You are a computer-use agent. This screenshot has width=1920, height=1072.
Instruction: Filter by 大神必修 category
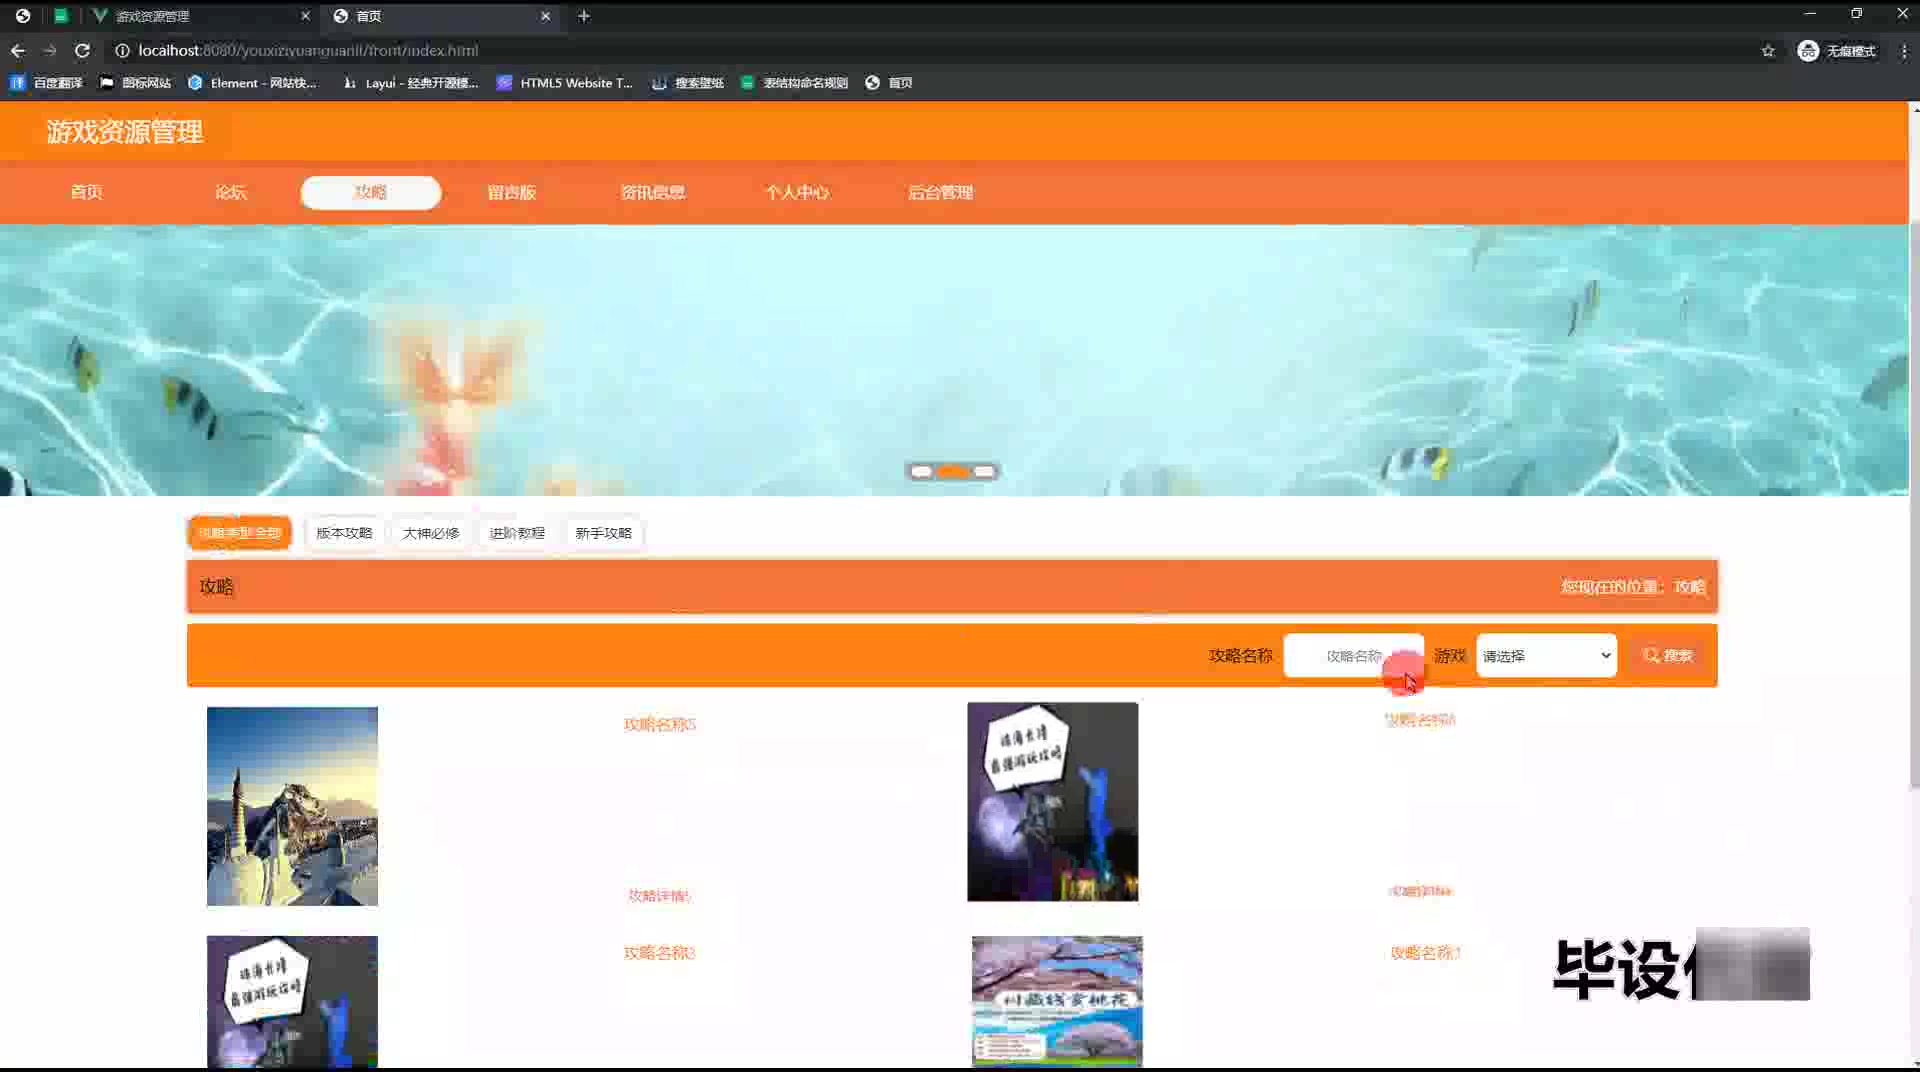[x=431, y=533]
